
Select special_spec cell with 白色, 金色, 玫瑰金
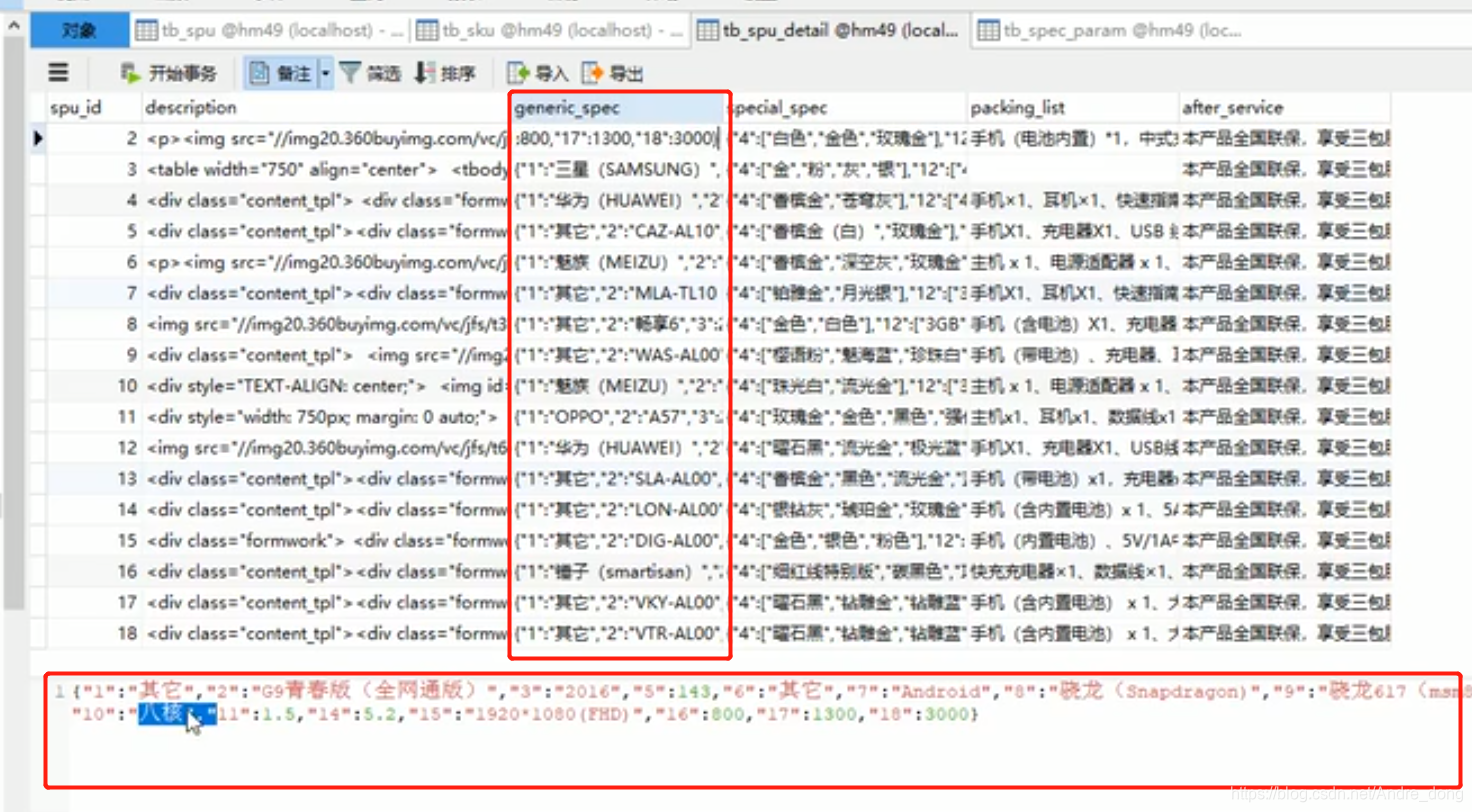[x=846, y=138]
